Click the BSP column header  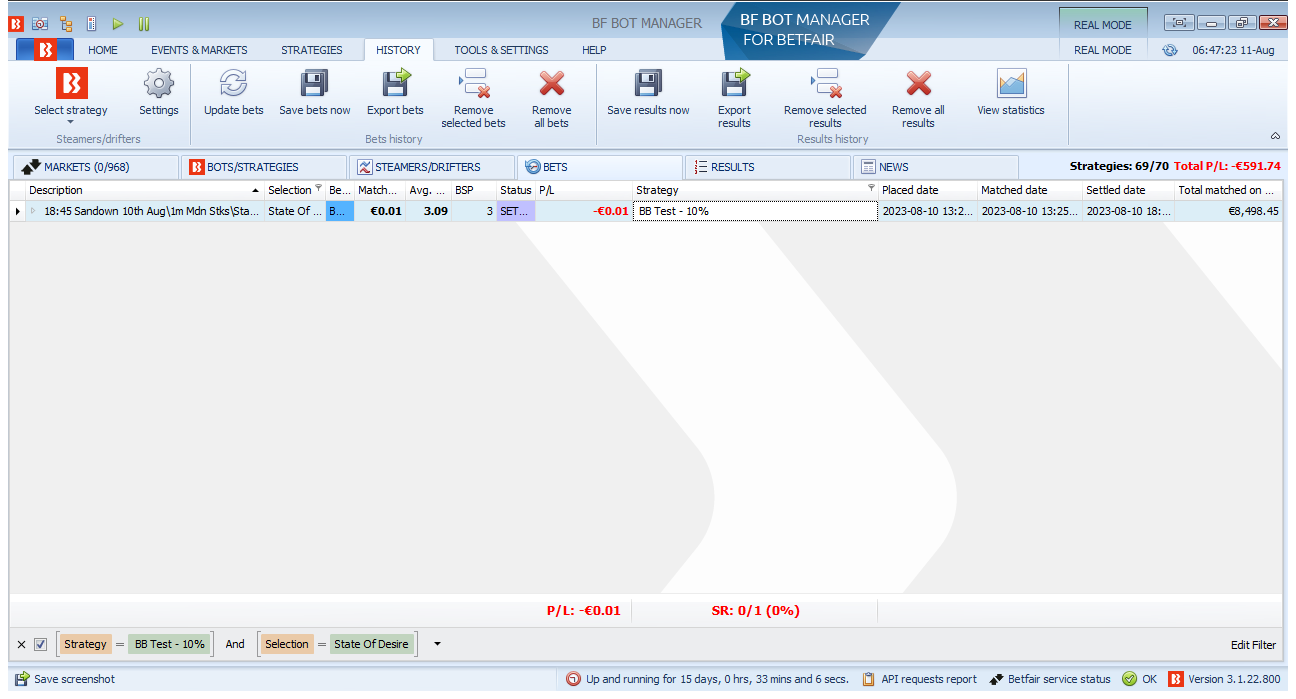tap(474, 190)
